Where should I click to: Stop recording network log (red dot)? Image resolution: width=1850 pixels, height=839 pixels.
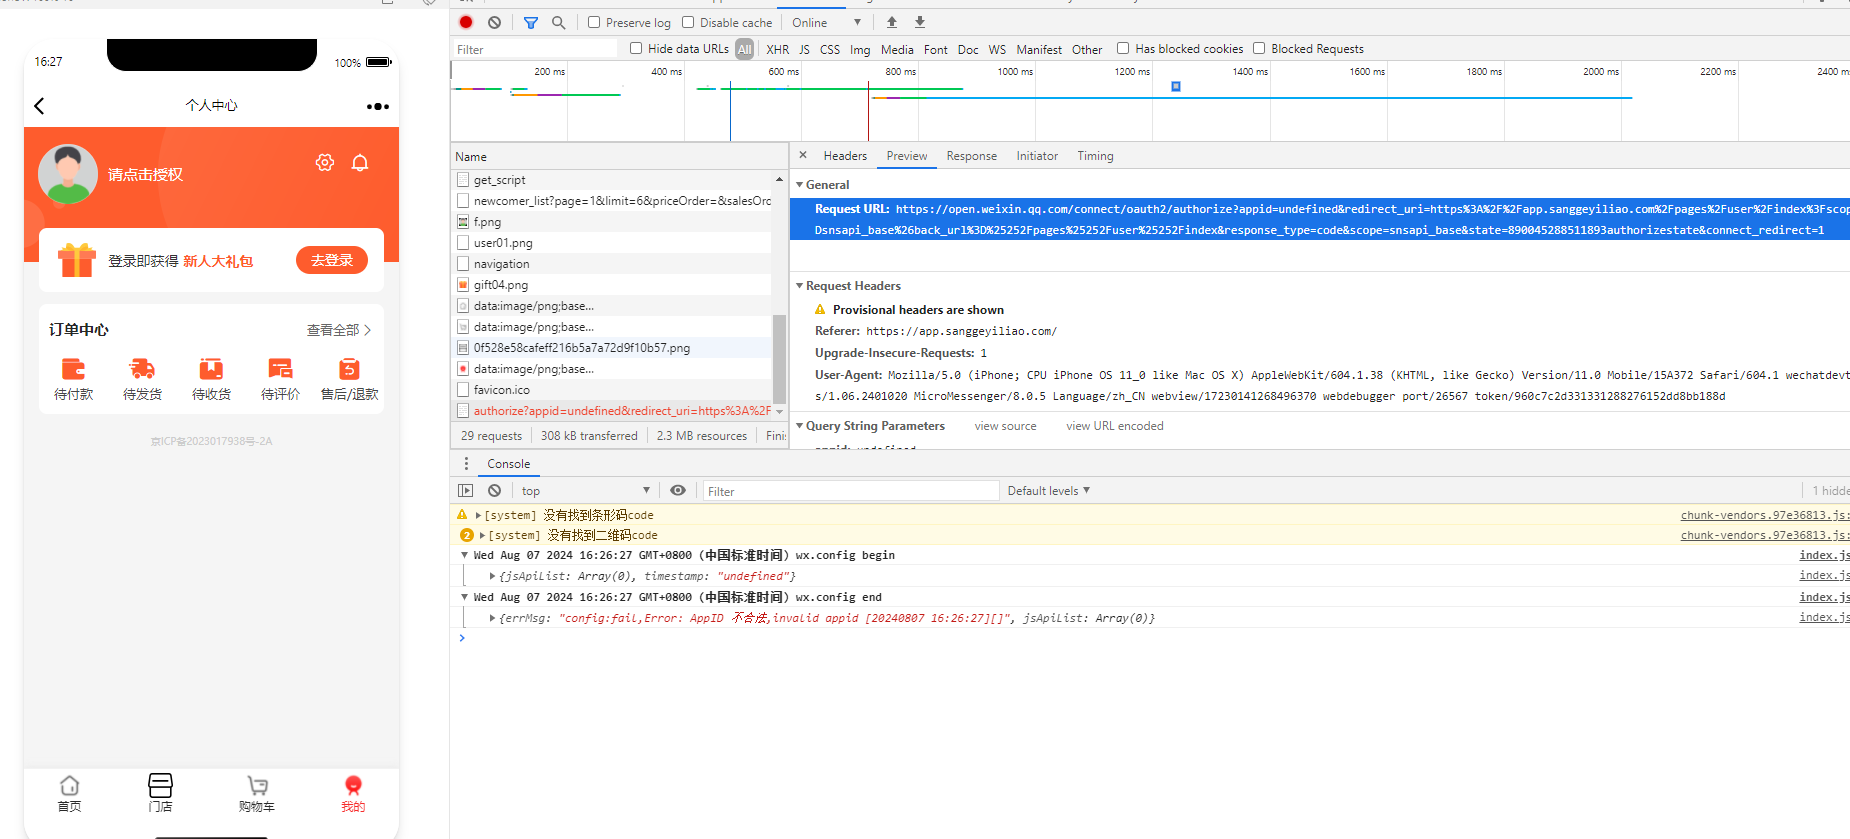coord(466,22)
